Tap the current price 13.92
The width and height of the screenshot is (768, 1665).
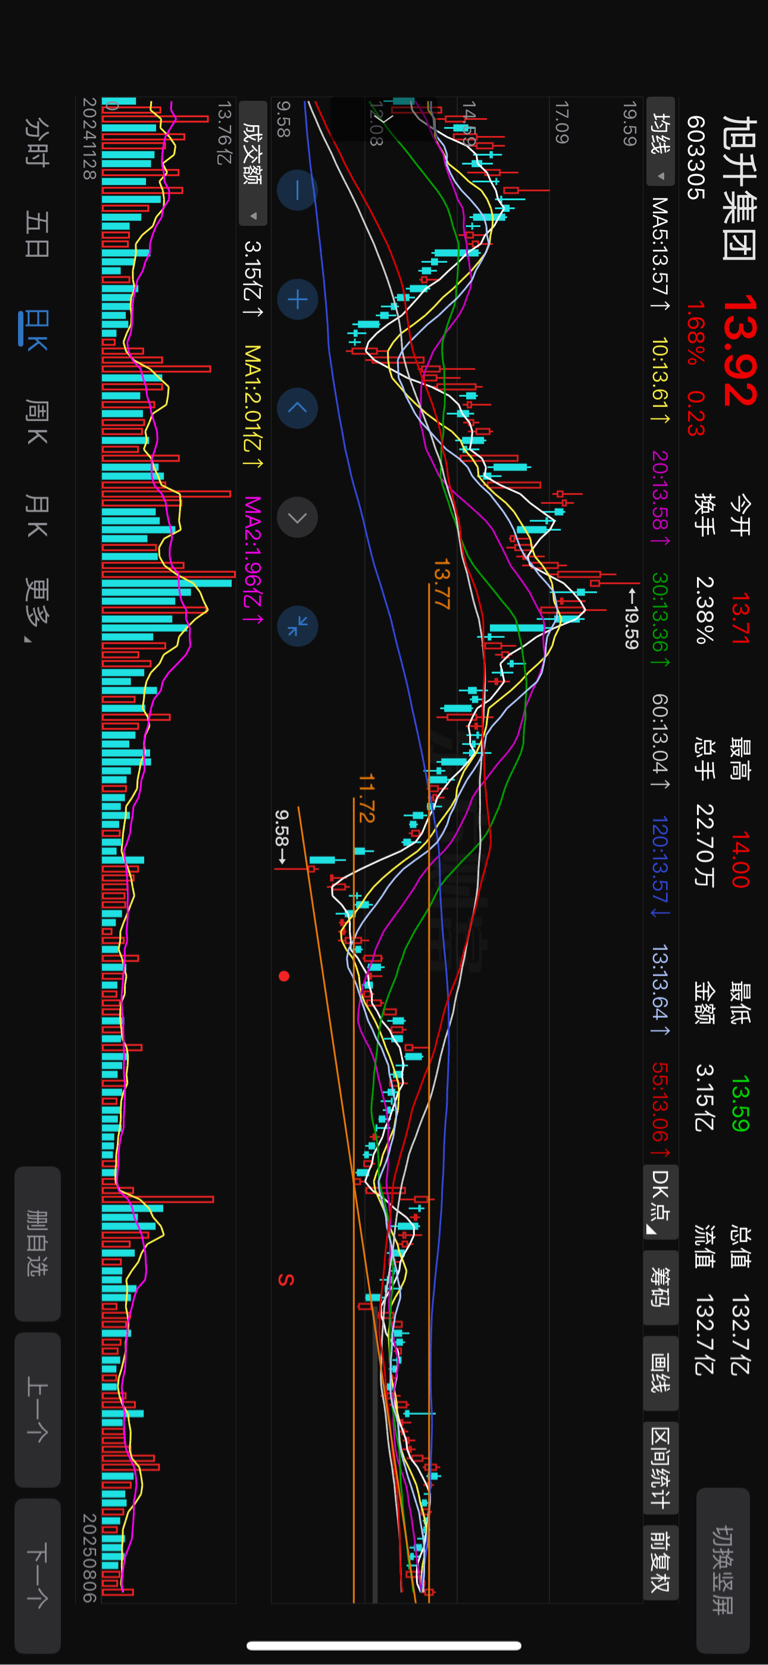tap(739, 349)
